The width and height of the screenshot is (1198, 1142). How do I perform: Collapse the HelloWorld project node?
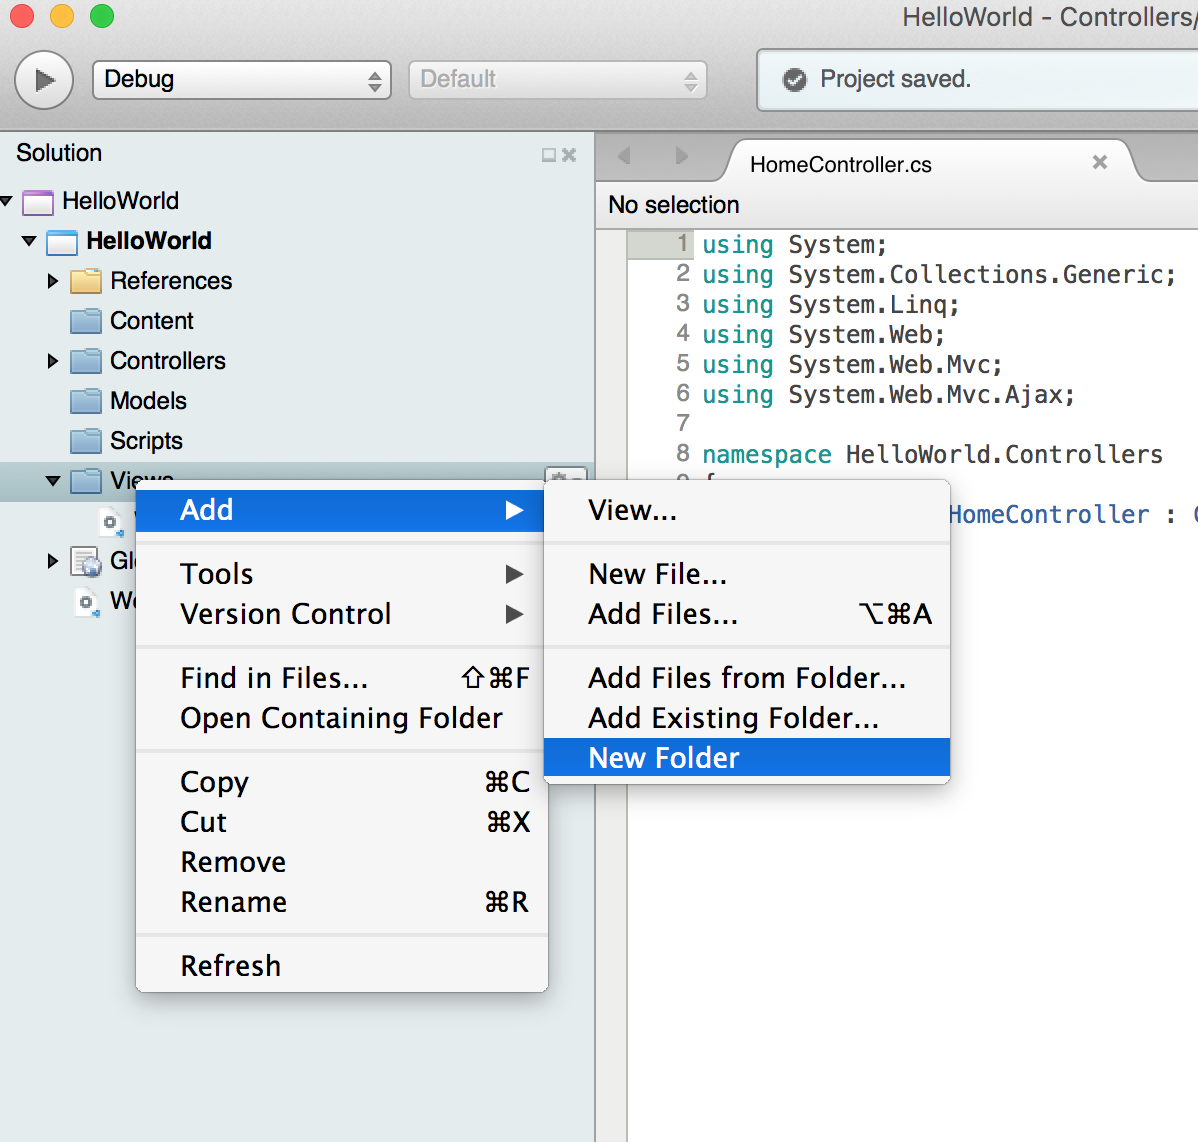(30, 241)
